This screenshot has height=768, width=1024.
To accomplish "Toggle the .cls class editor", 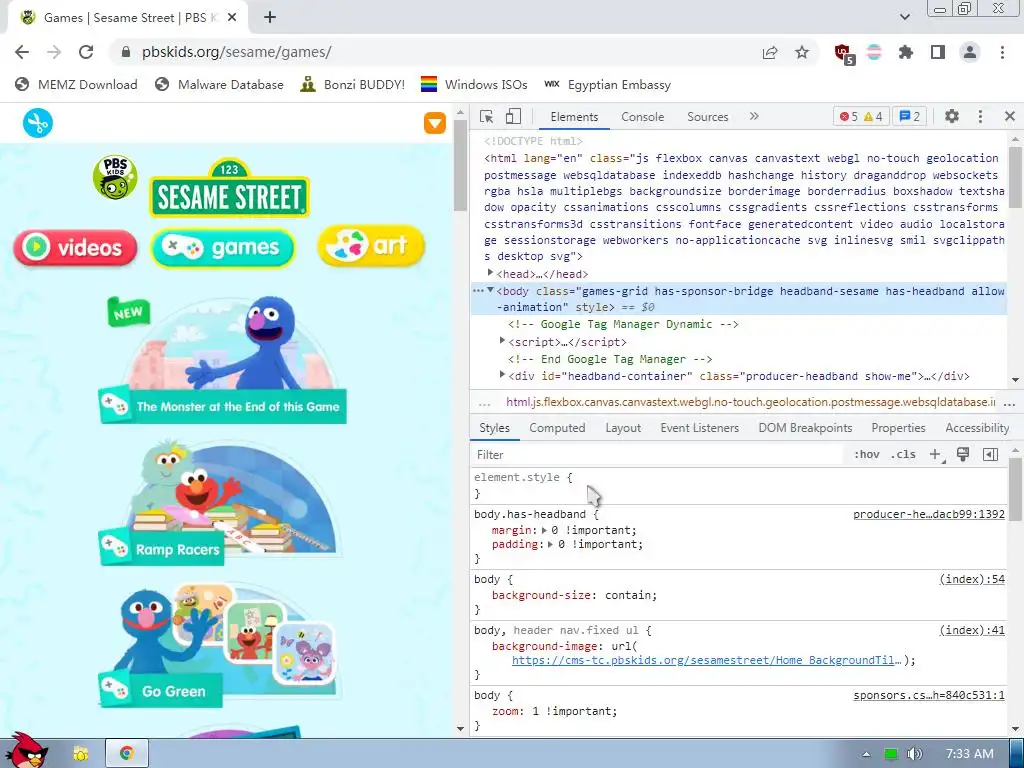I will tap(903, 455).
